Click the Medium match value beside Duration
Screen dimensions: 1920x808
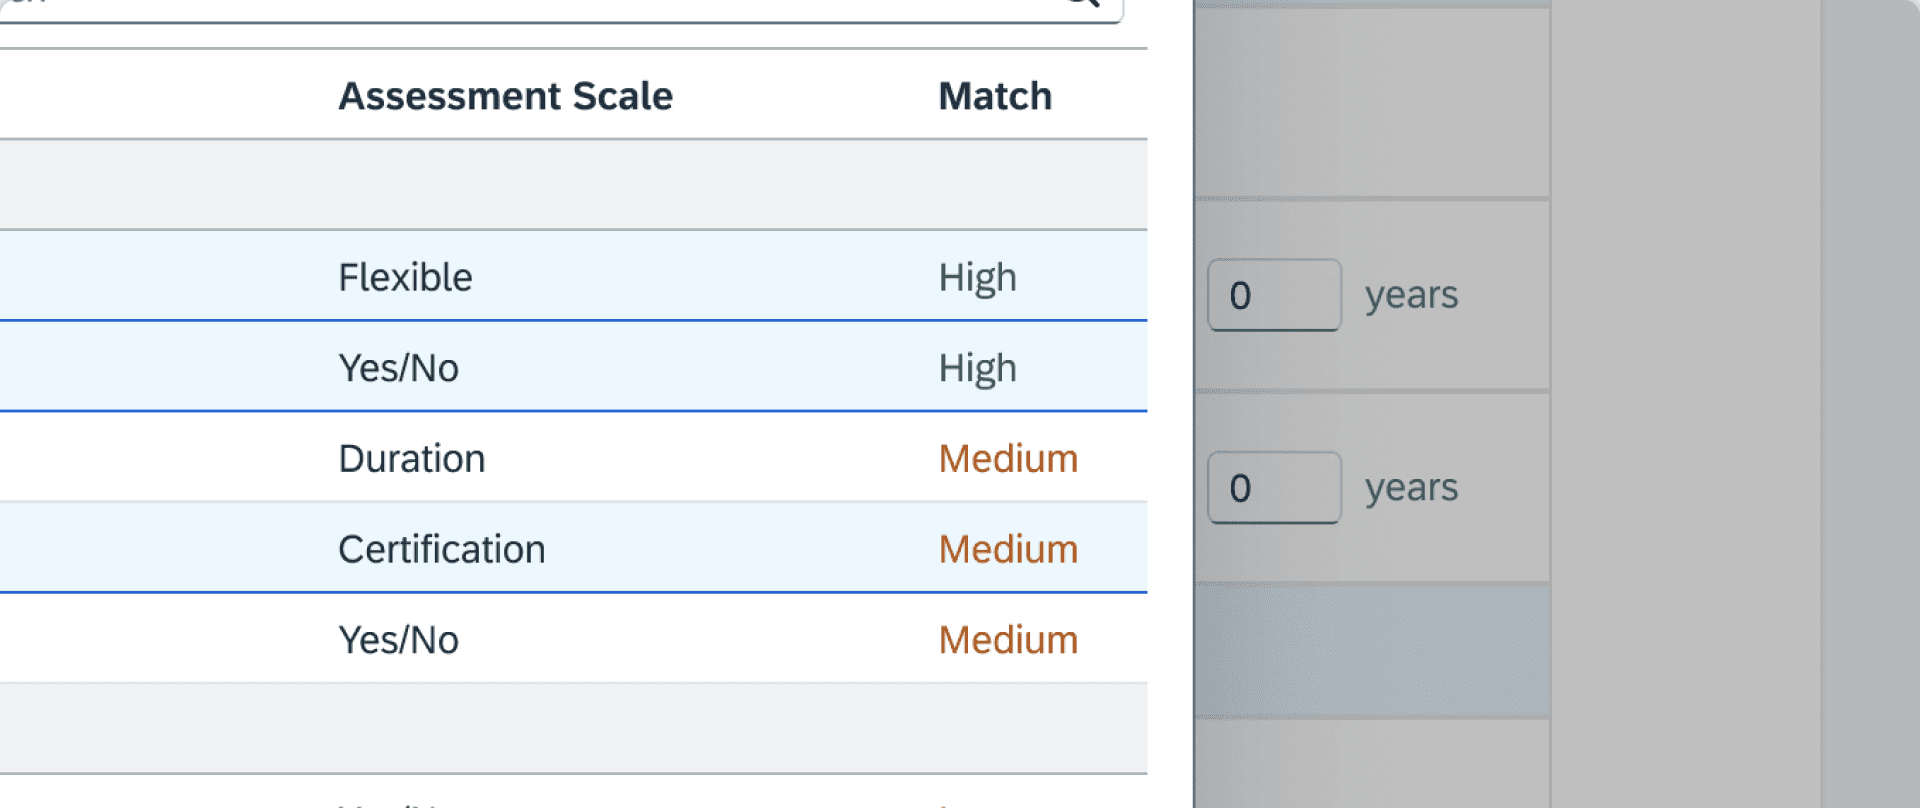pyautogui.click(x=1008, y=459)
